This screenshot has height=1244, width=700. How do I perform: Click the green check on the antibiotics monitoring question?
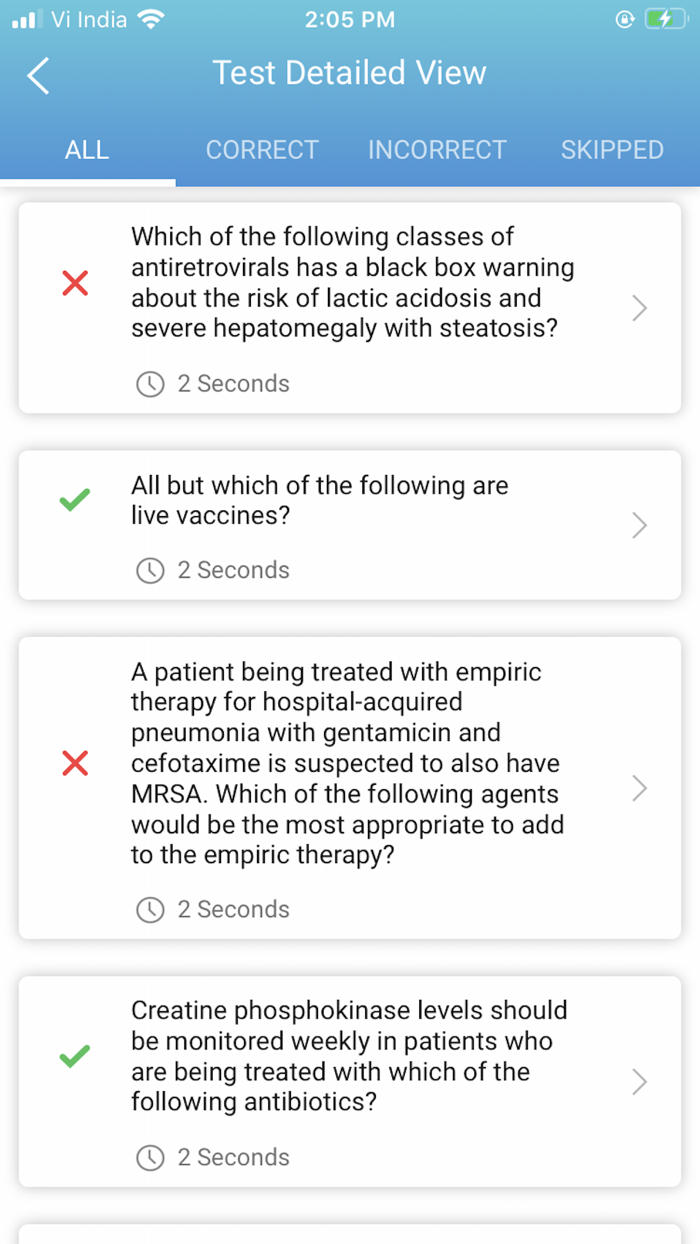click(x=74, y=1057)
